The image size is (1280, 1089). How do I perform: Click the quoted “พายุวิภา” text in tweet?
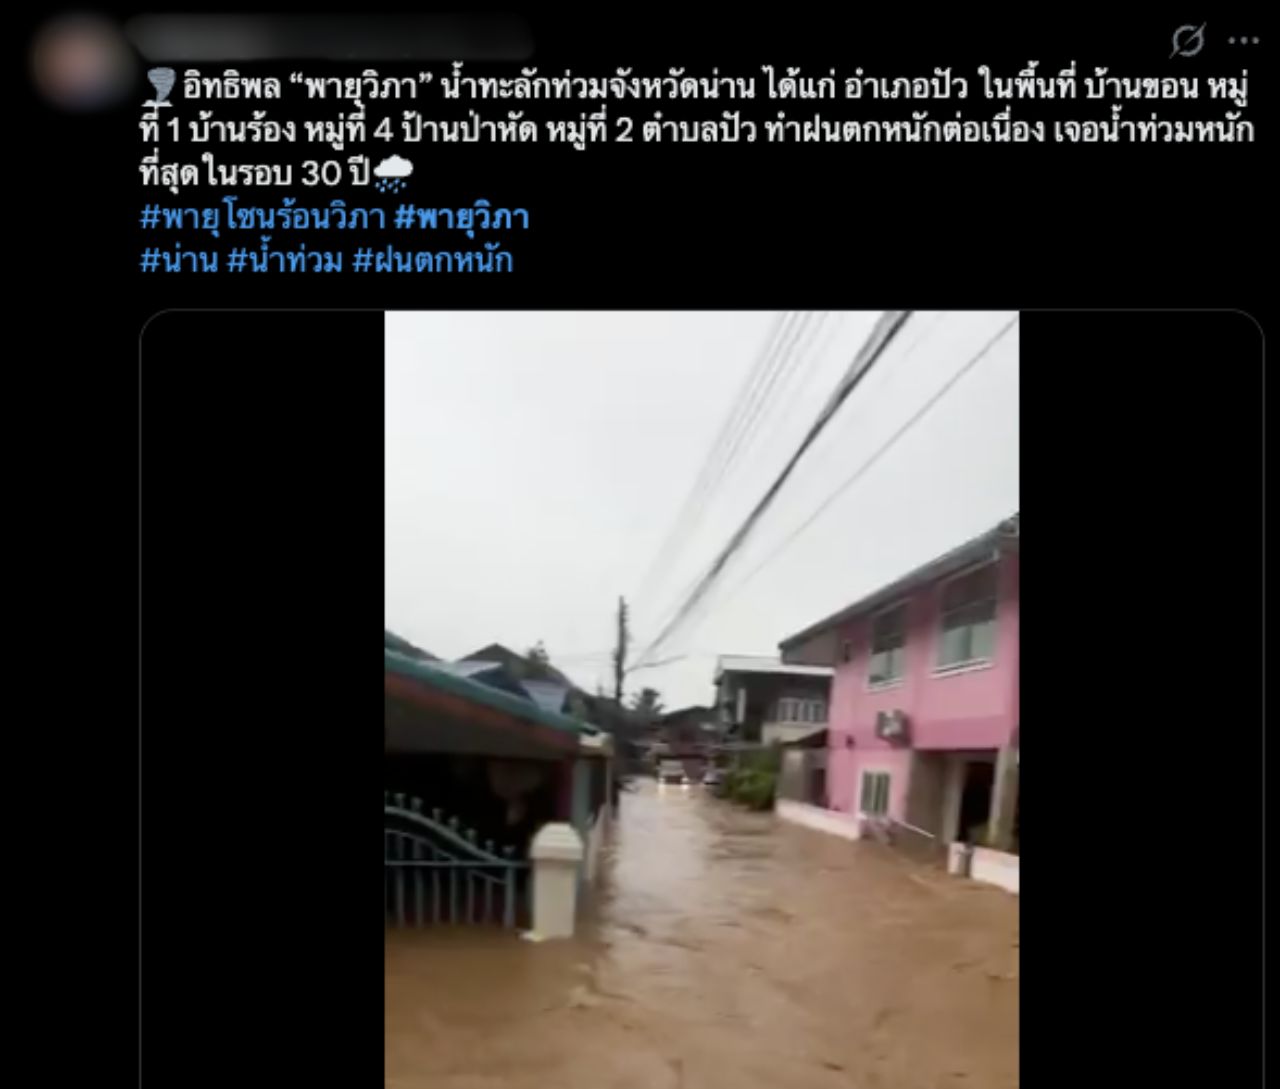pos(365,88)
